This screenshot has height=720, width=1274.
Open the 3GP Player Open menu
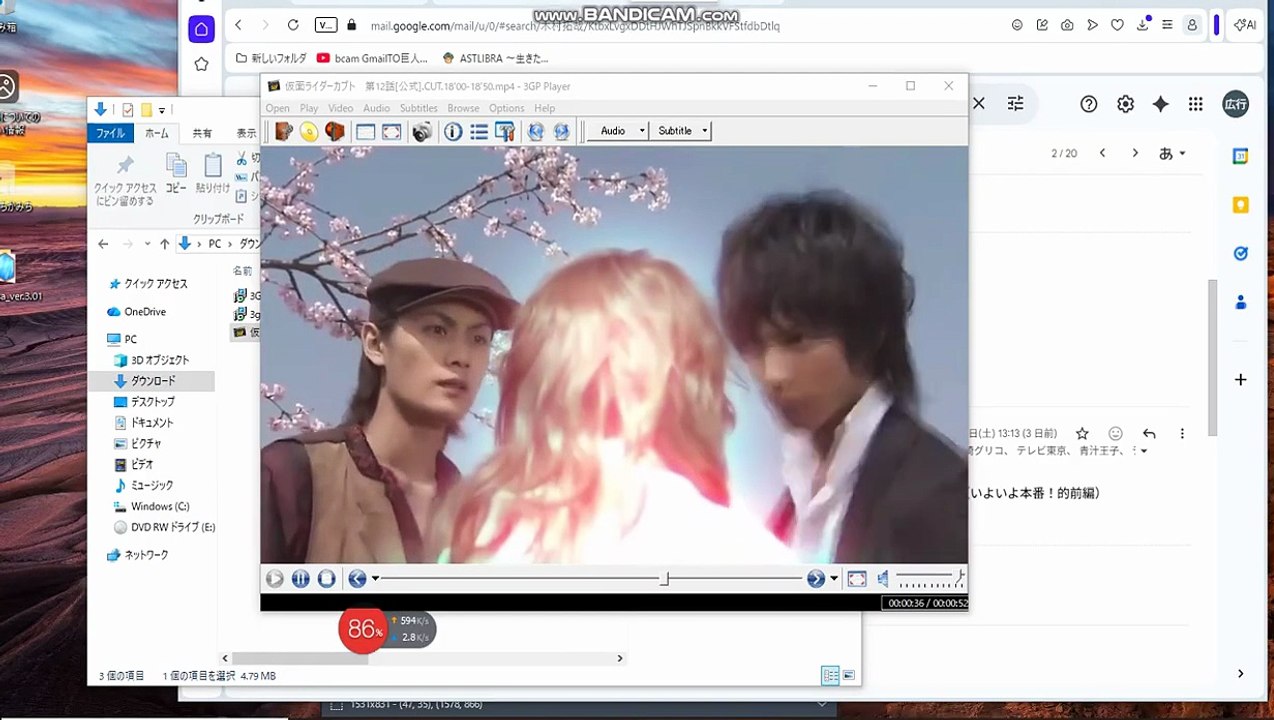click(277, 108)
